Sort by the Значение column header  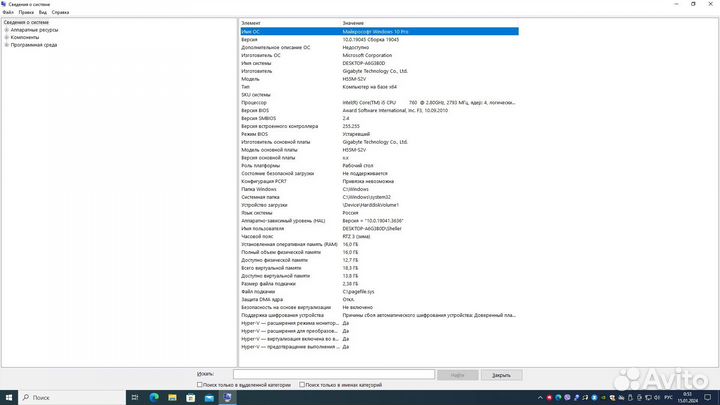click(x=429, y=23)
